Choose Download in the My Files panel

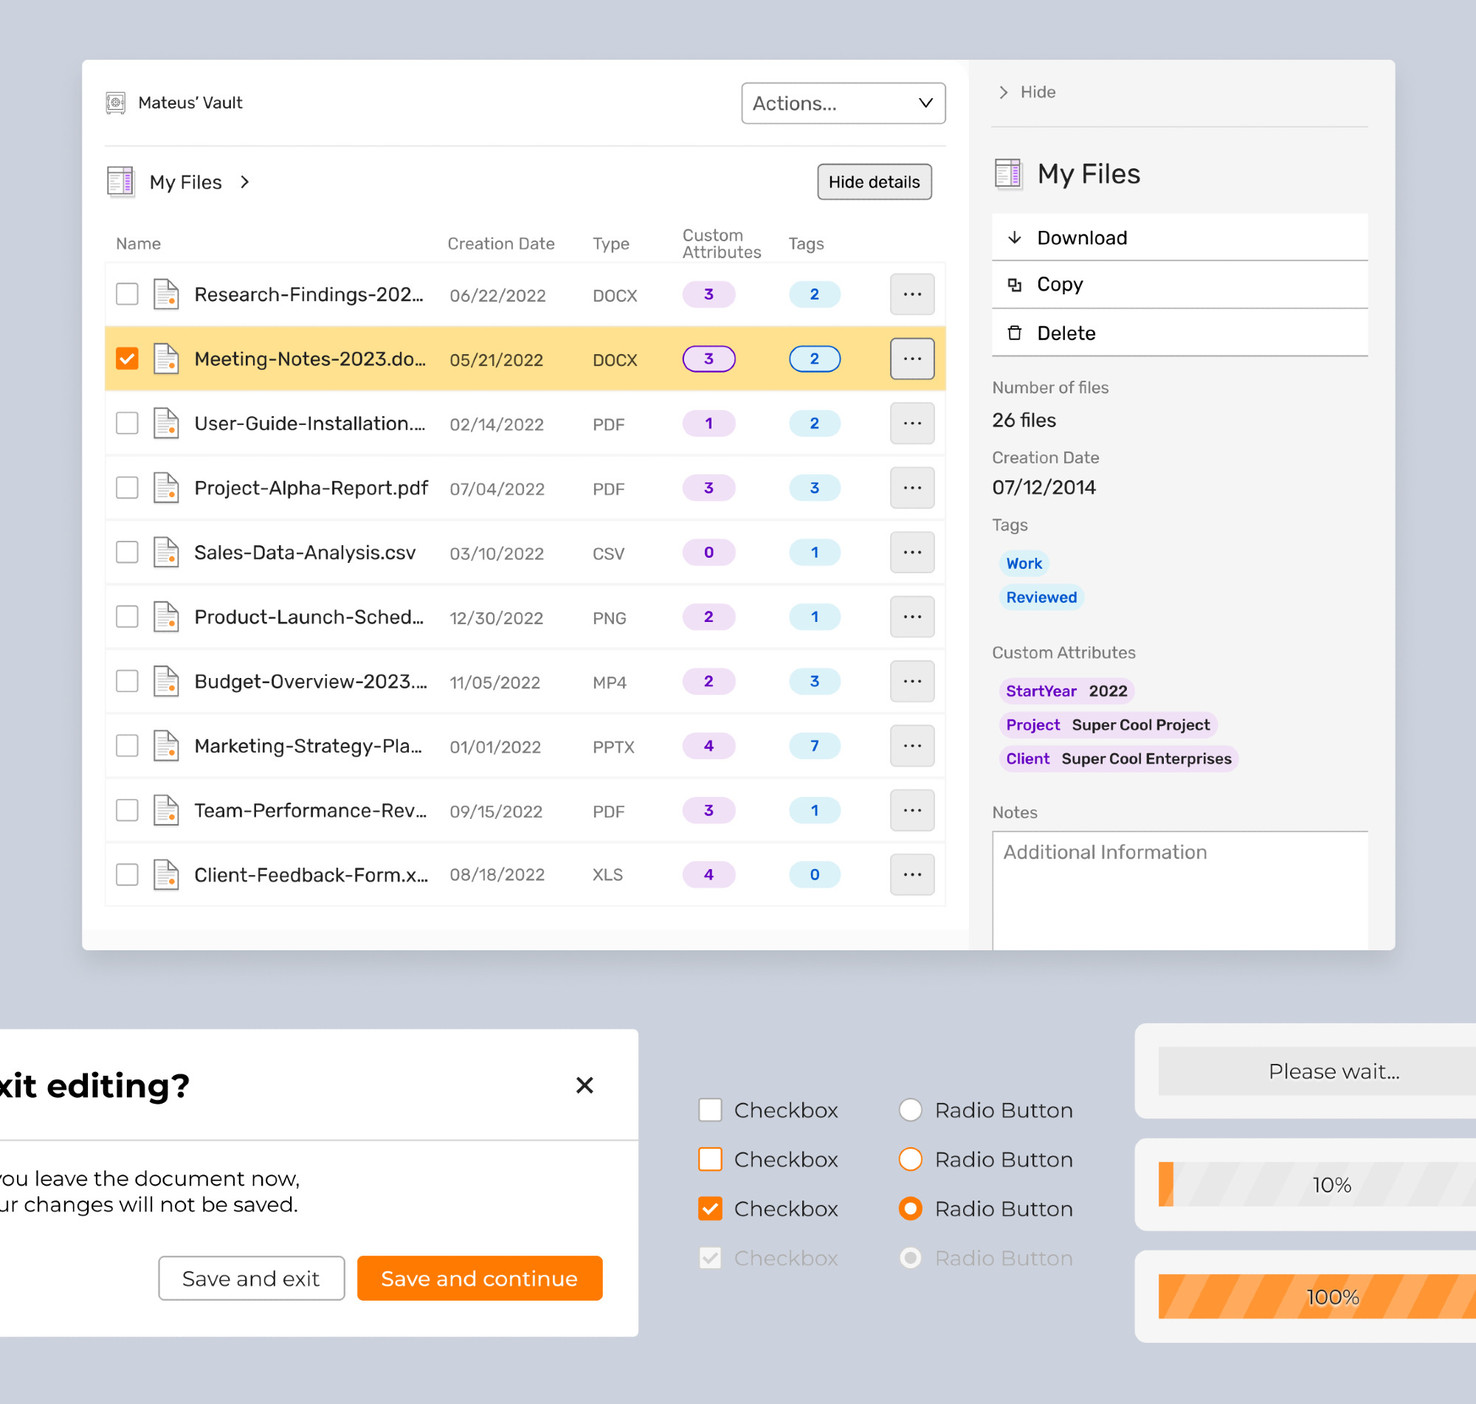tap(1180, 237)
